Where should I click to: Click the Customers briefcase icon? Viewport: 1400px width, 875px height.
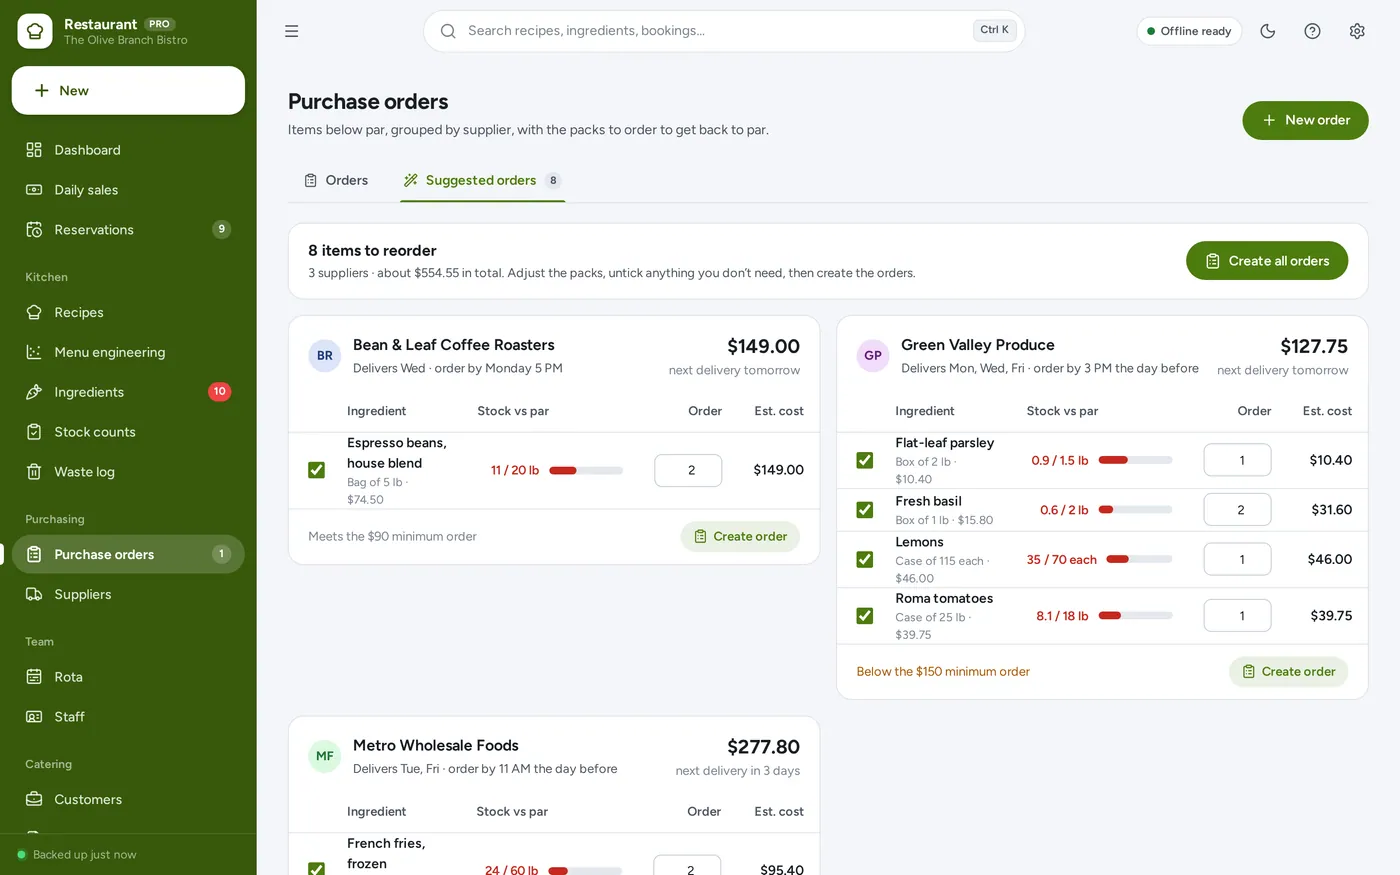click(34, 799)
